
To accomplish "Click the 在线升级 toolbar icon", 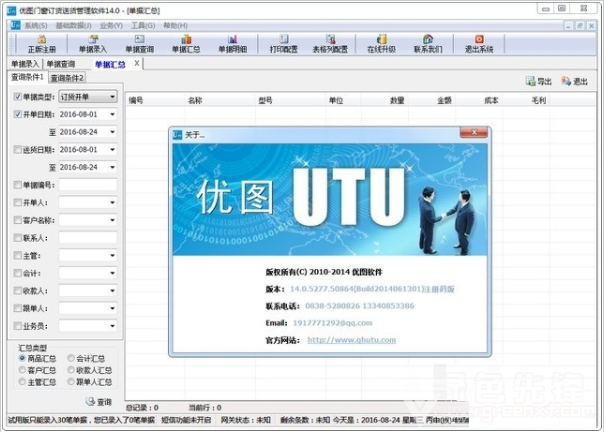I will [x=381, y=44].
